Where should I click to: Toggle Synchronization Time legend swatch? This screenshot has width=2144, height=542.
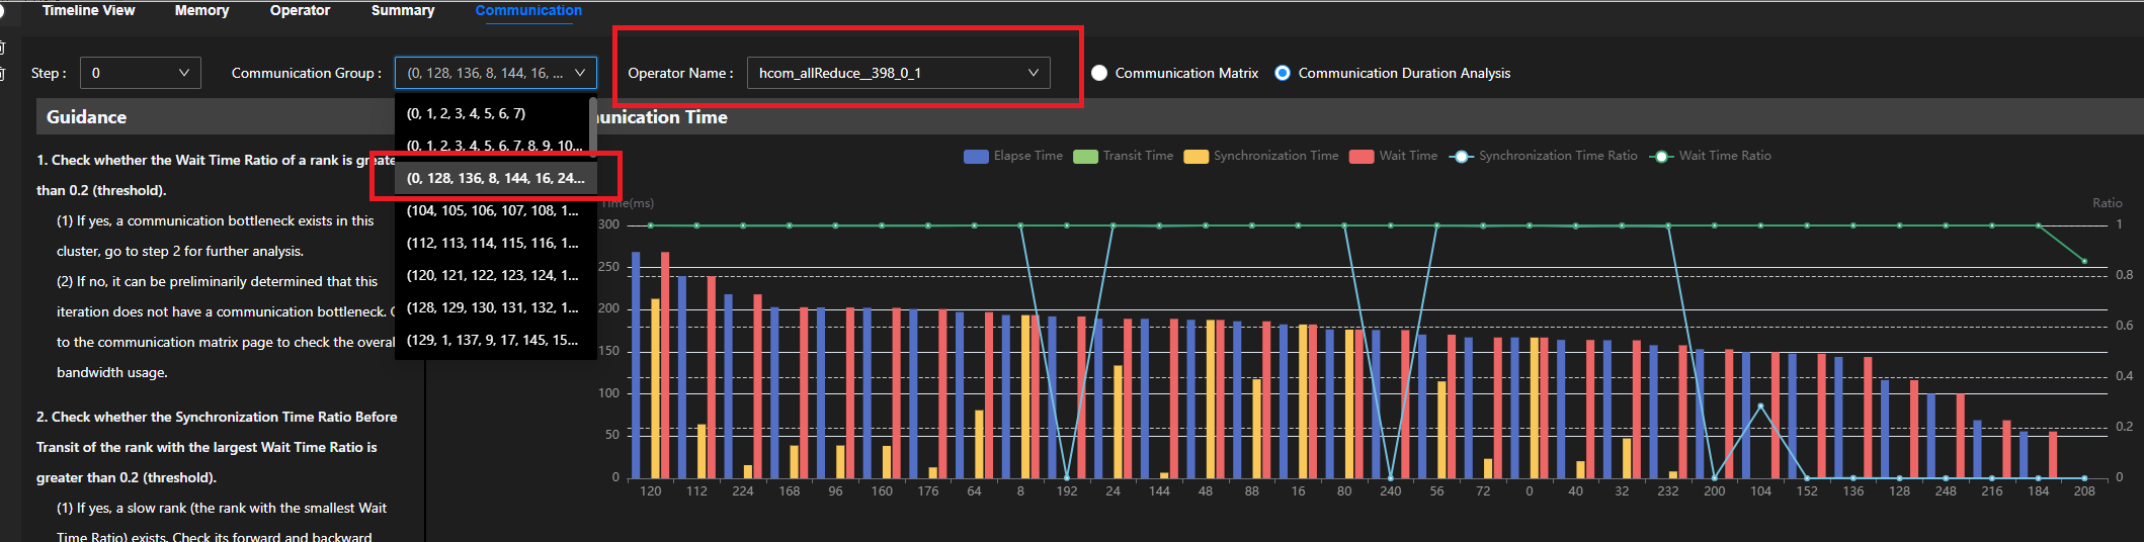1196,156
